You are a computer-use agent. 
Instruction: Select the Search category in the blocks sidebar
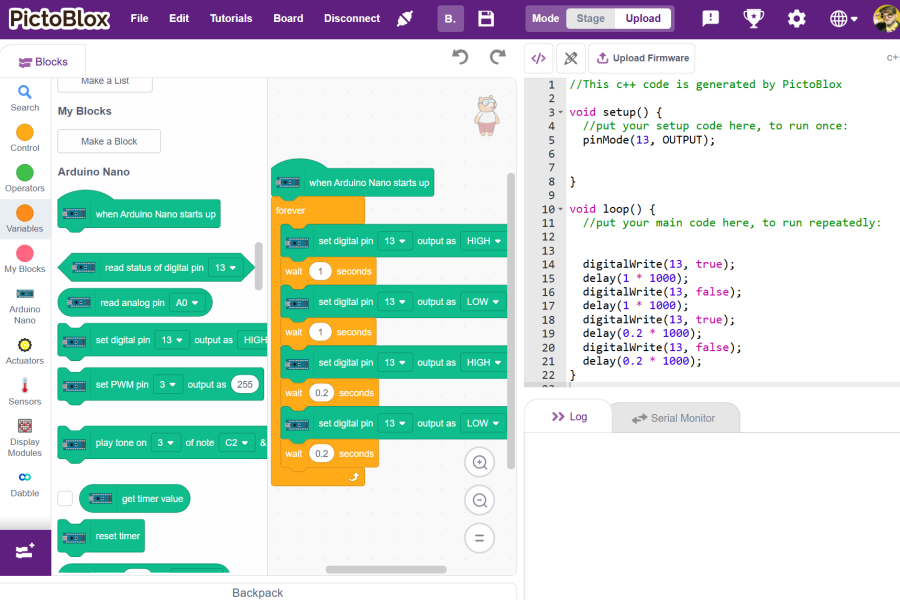tap(24, 95)
